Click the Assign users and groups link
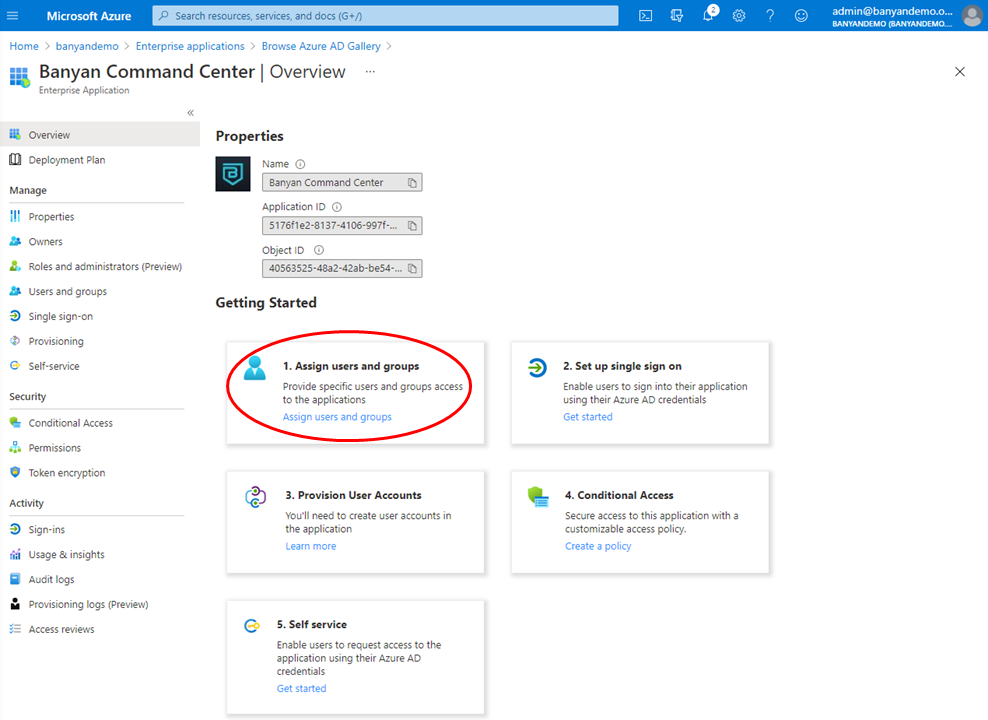Viewport: 988px width, 720px height. click(x=337, y=417)
